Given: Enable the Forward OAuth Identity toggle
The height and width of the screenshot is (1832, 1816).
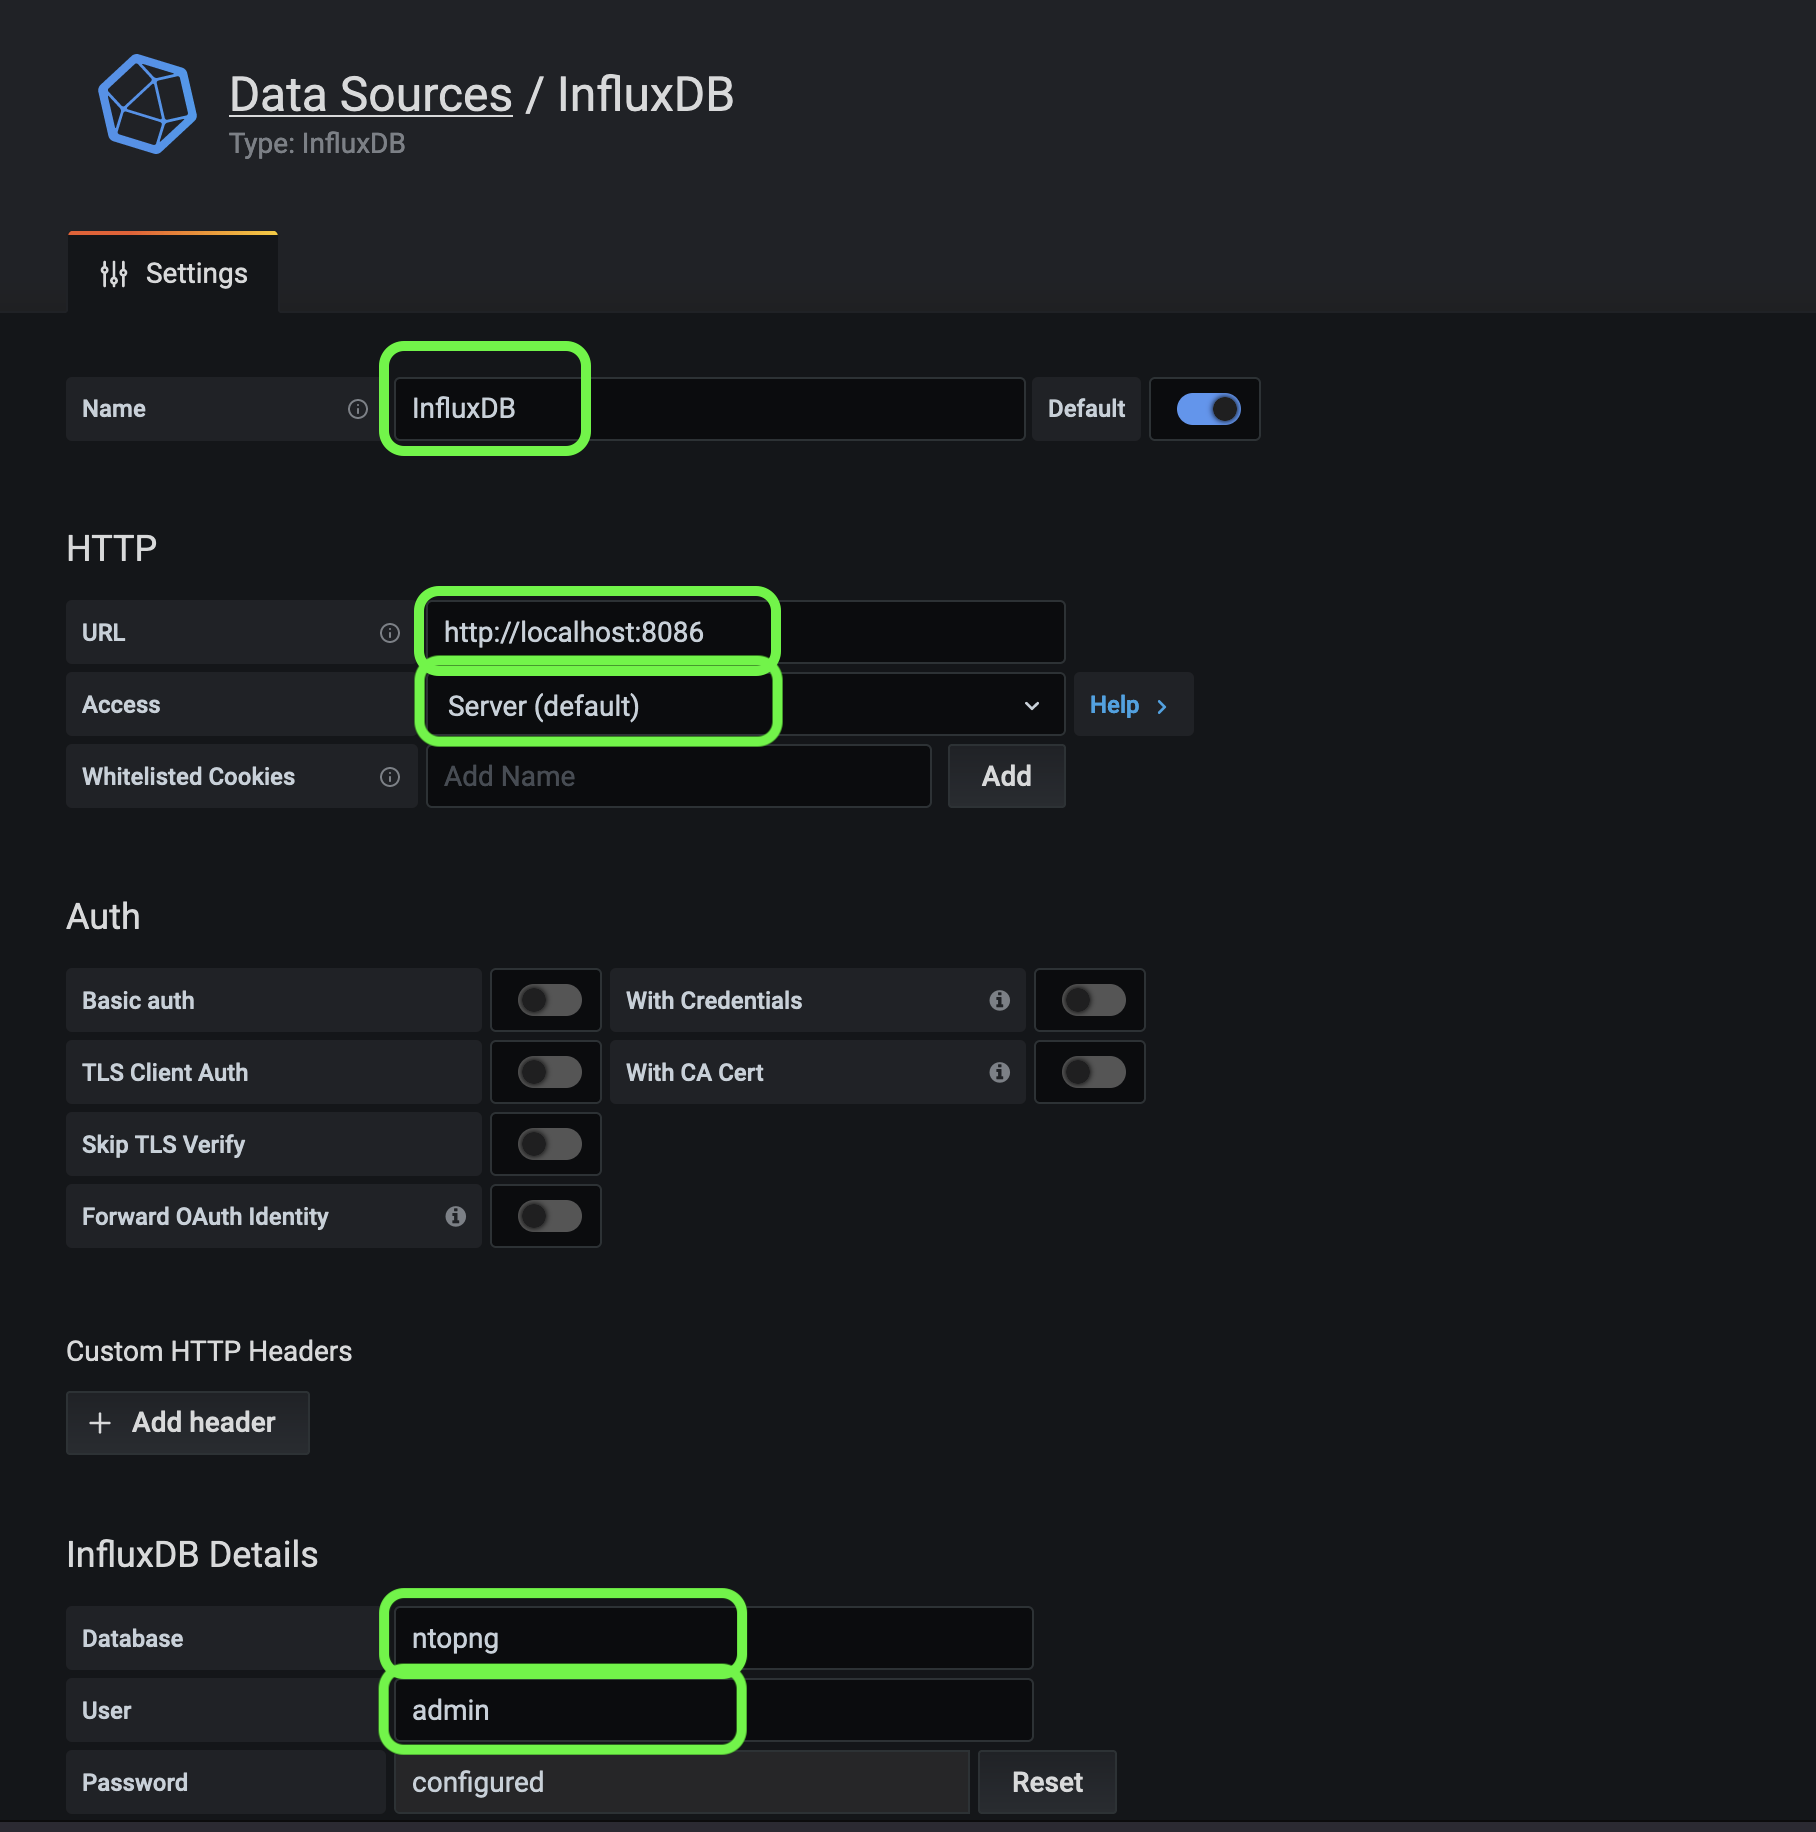Looking at the screenshot, I should (x=549, y=1216).
